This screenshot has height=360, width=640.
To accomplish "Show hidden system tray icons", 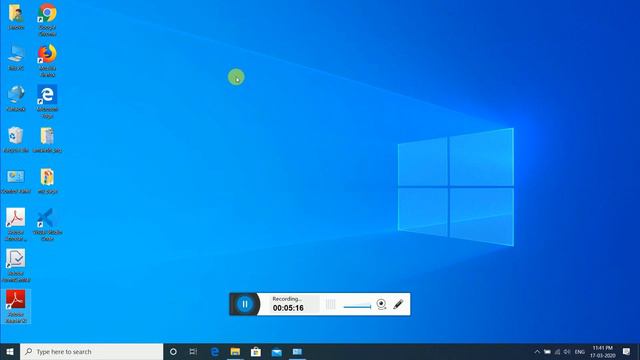I will coord(537,352).
